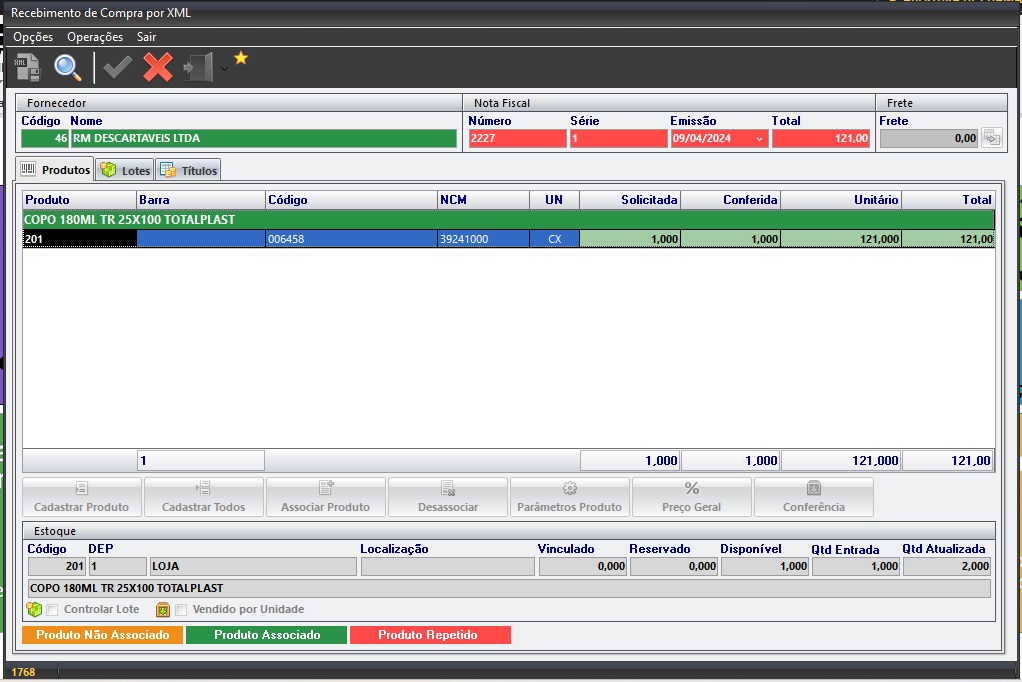This screenshot has width=1022, height=682.
Task: Click the NCM column header
Action: pos(483,200)
